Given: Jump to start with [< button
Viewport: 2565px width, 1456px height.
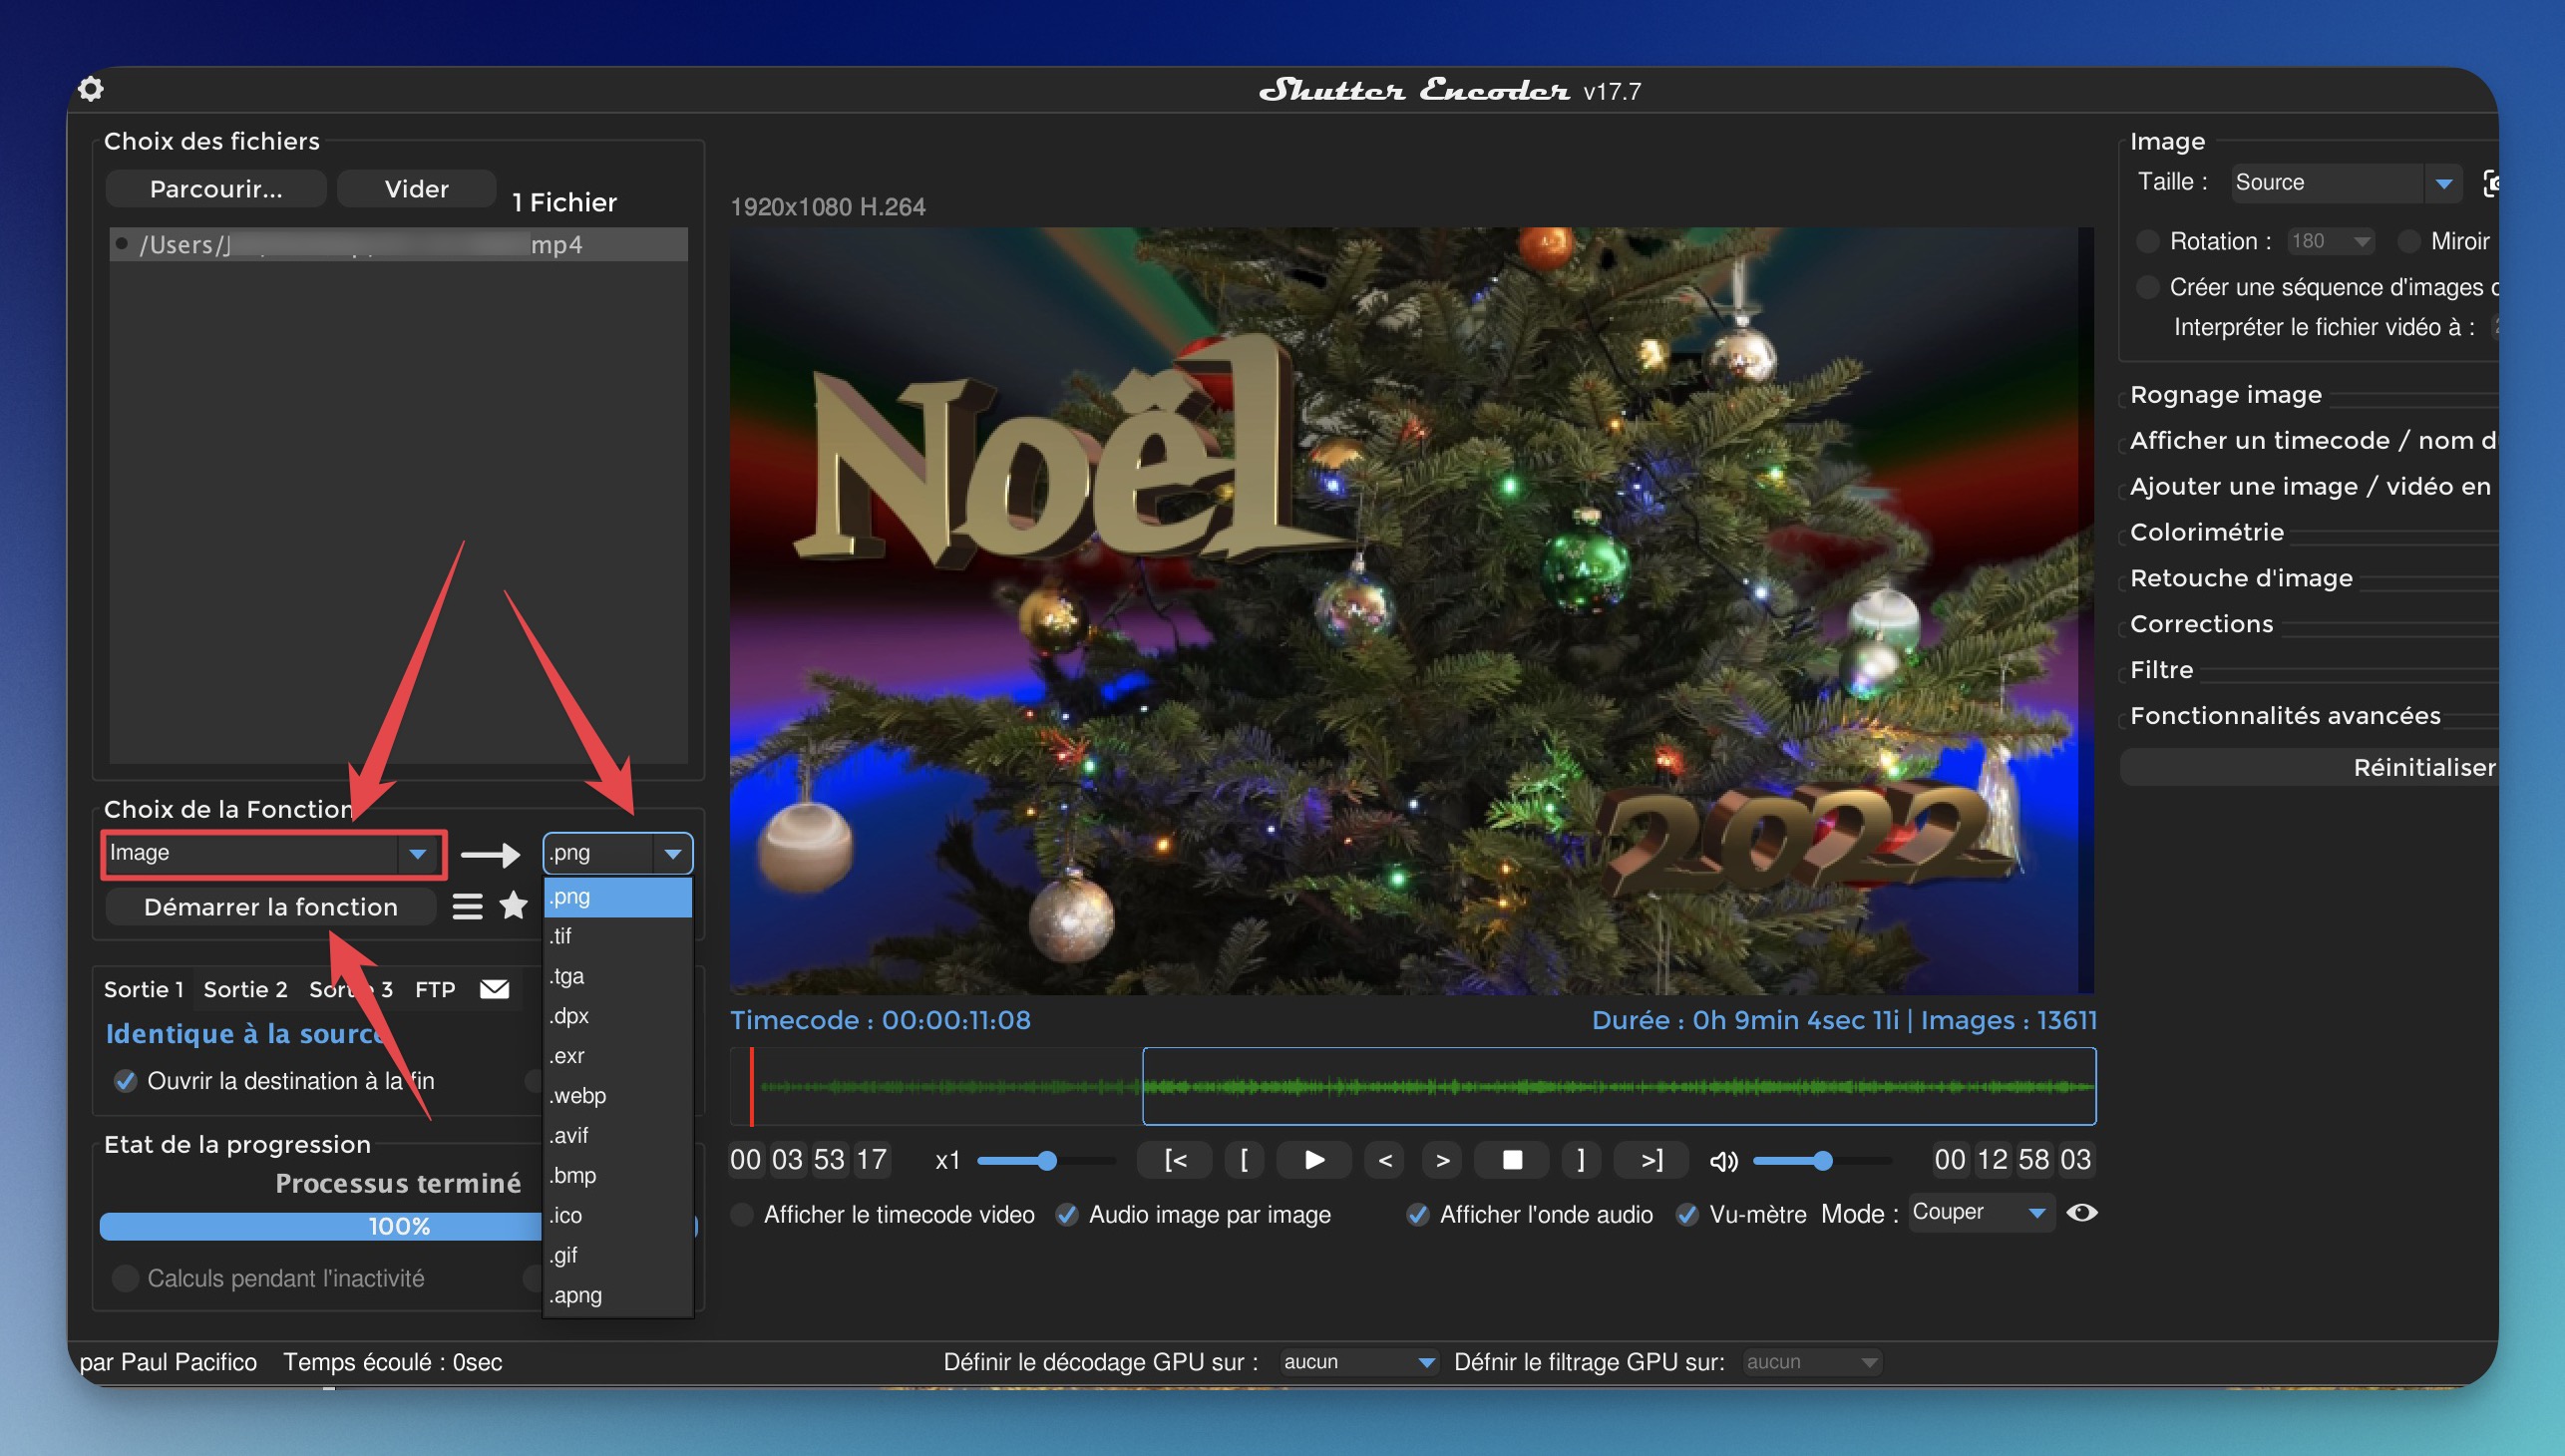Looking at the screenshot, I should [x=1175, y=1160].
